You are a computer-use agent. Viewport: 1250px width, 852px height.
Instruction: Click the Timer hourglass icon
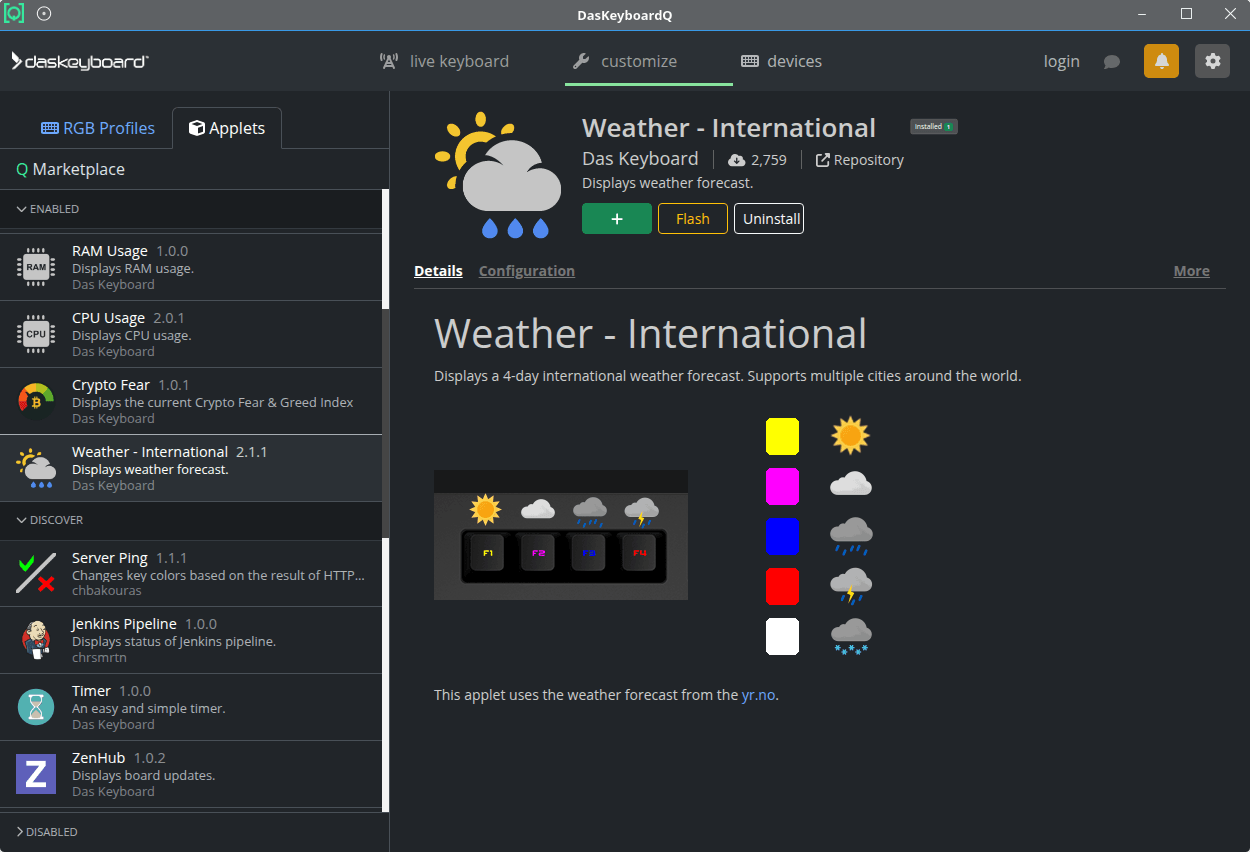point(36,707)
